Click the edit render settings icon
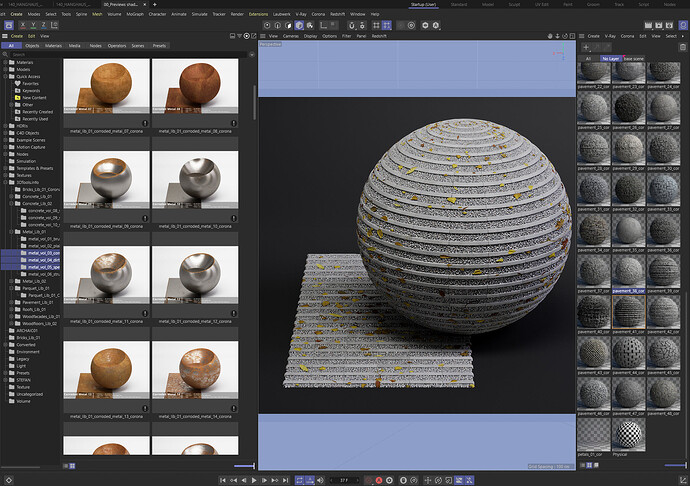The width and height of the screenshot is (690, 486). [x=669, y=26]
